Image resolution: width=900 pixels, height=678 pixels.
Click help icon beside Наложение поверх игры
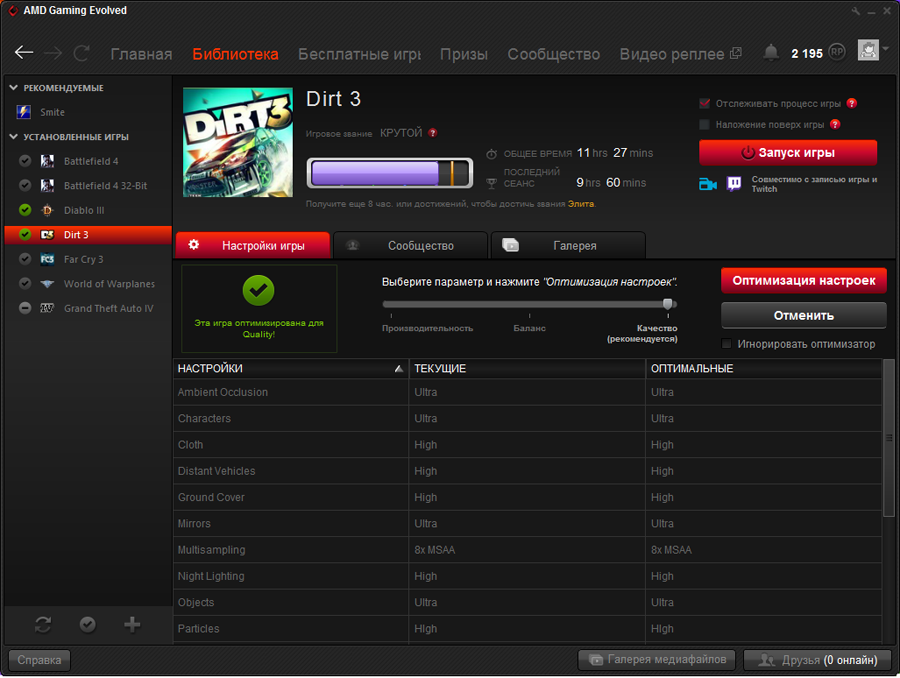[835, 124]
